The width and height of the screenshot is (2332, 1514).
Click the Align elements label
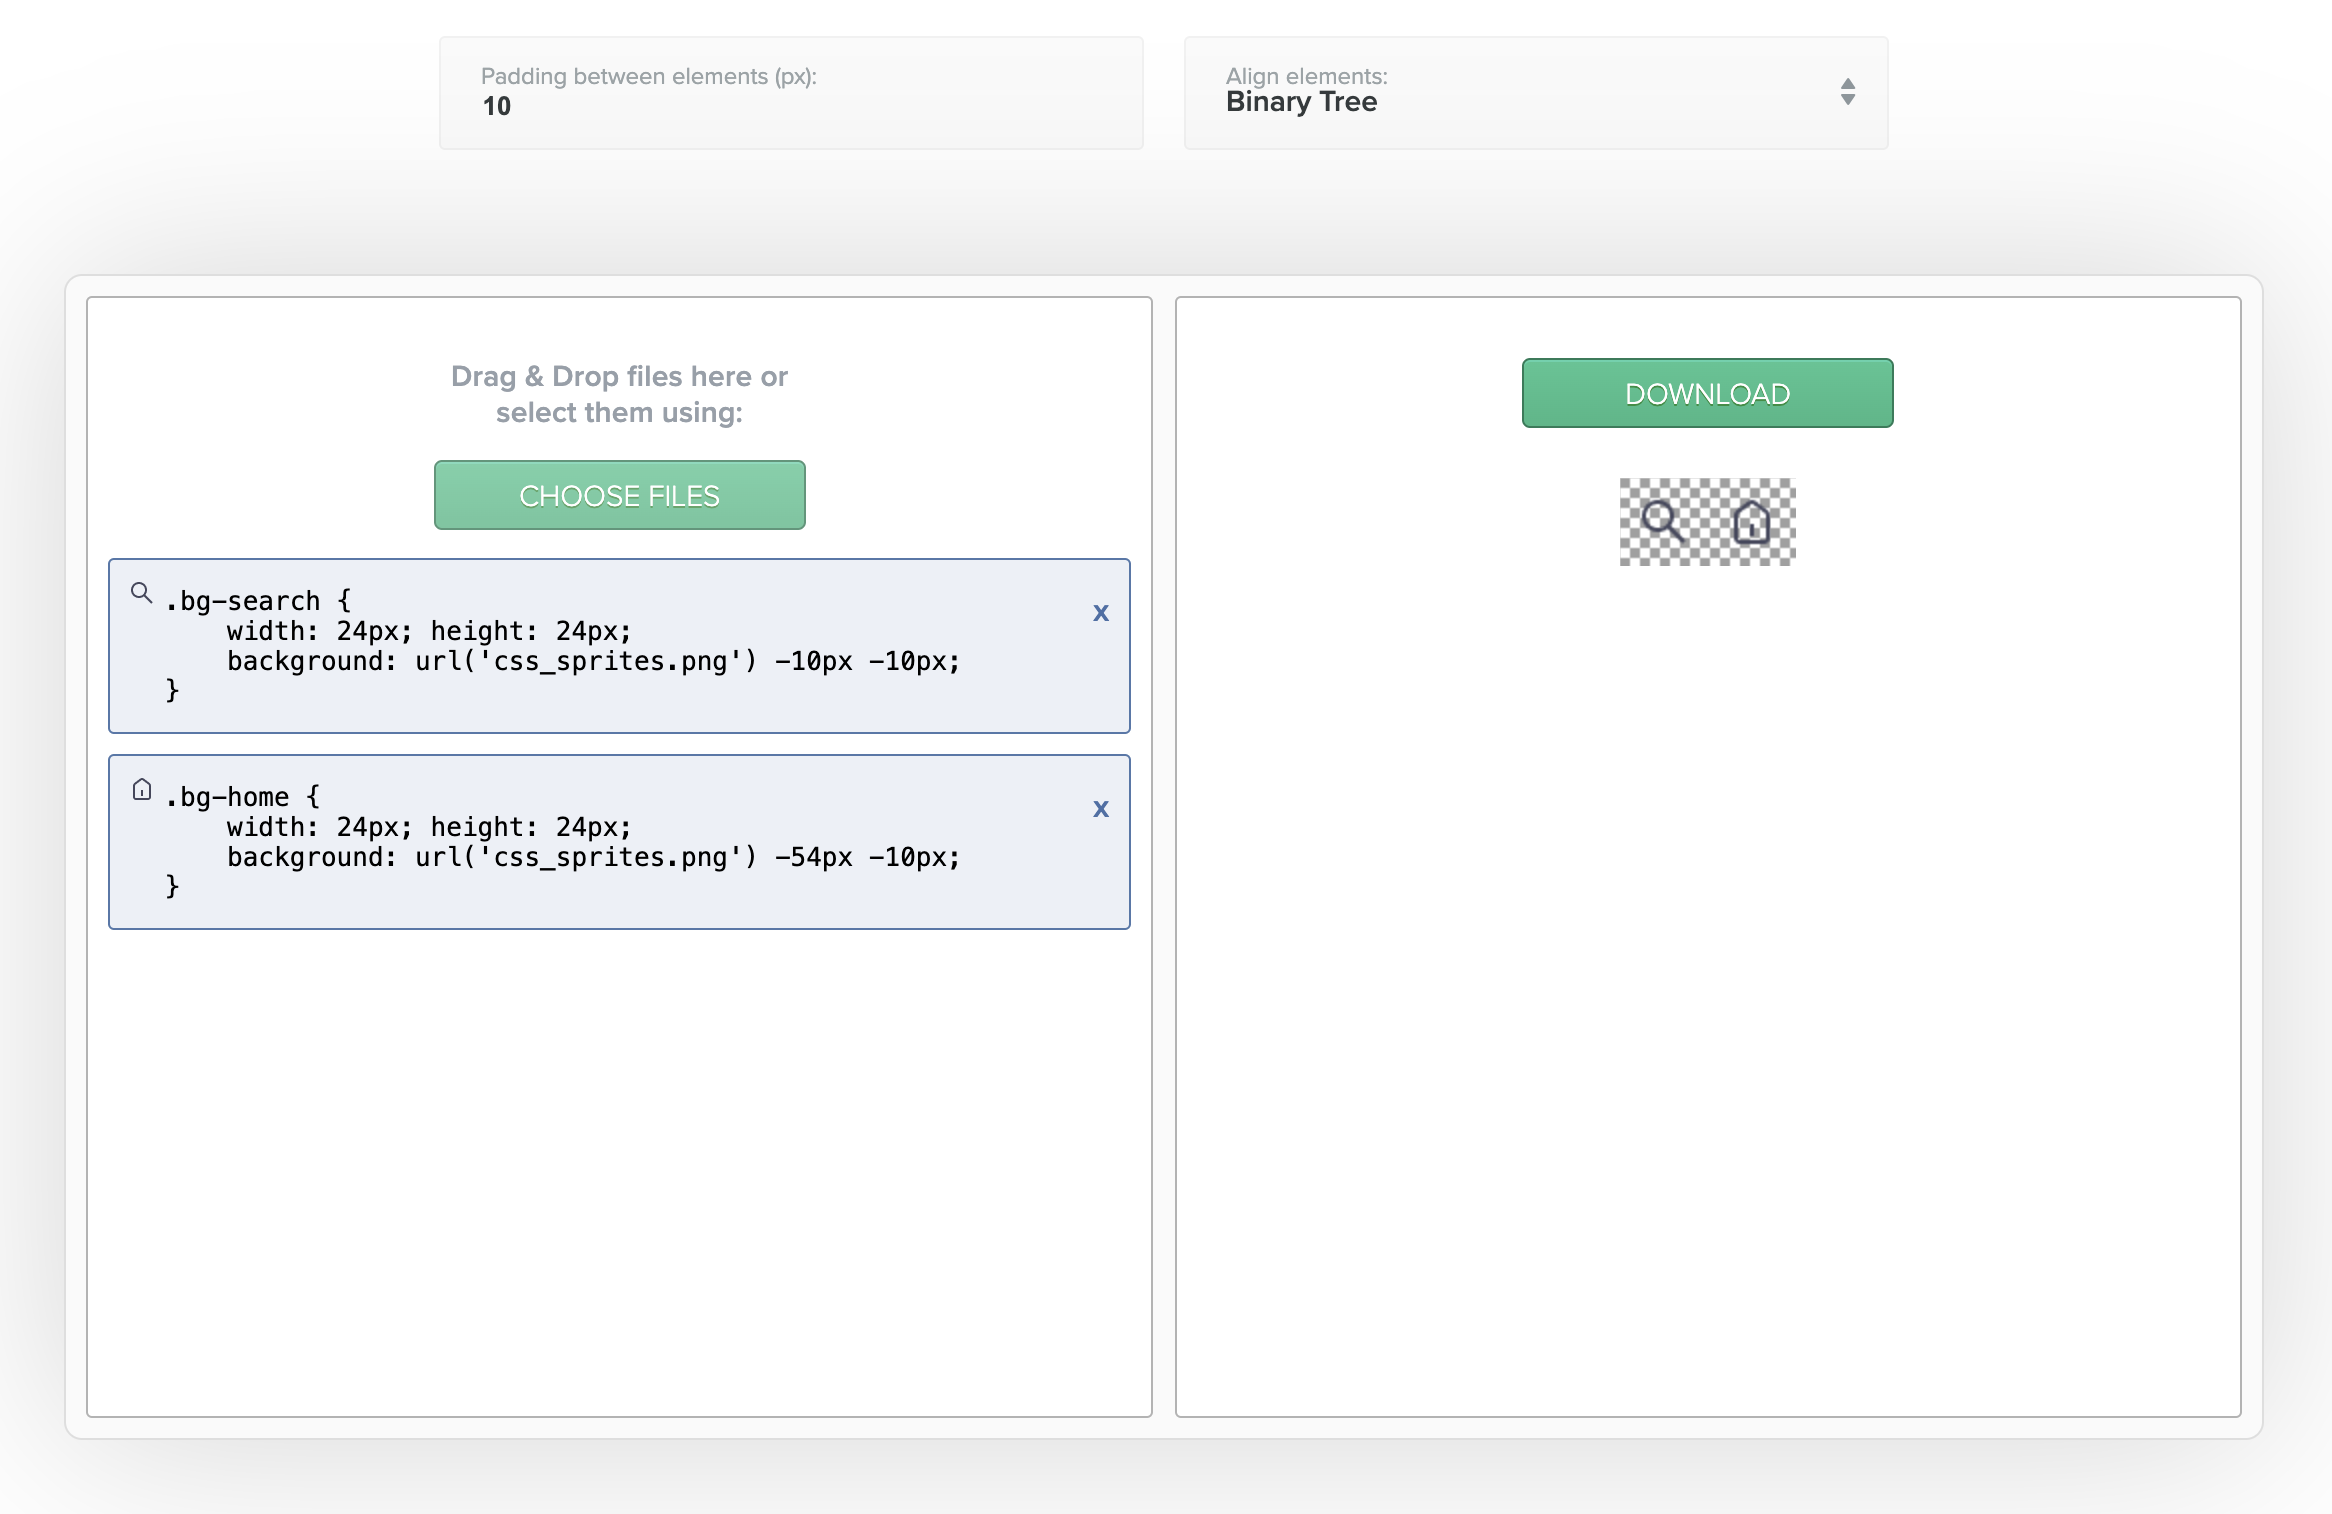tap(1306, 76)
